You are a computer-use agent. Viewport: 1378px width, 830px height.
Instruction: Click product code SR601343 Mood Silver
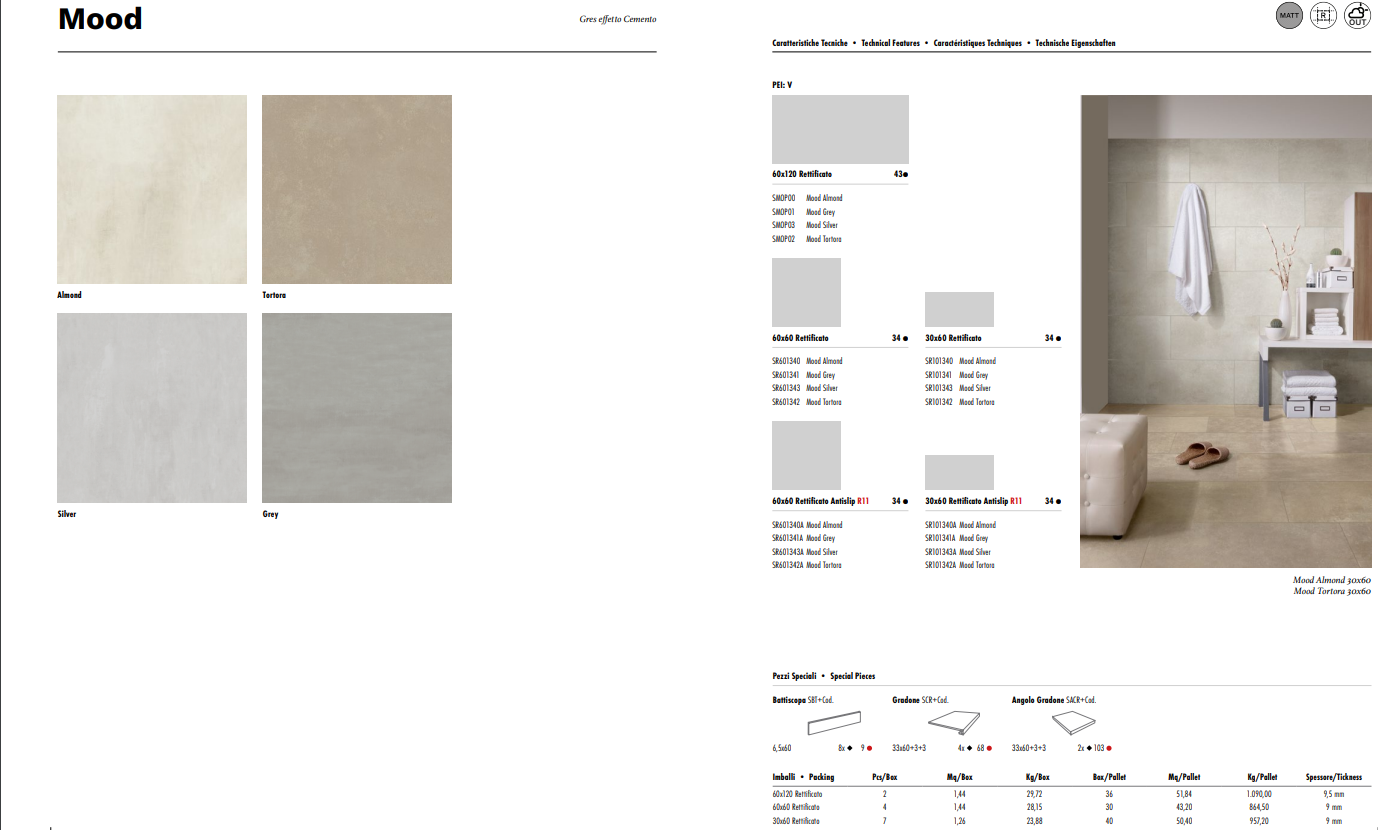point(805,388)
